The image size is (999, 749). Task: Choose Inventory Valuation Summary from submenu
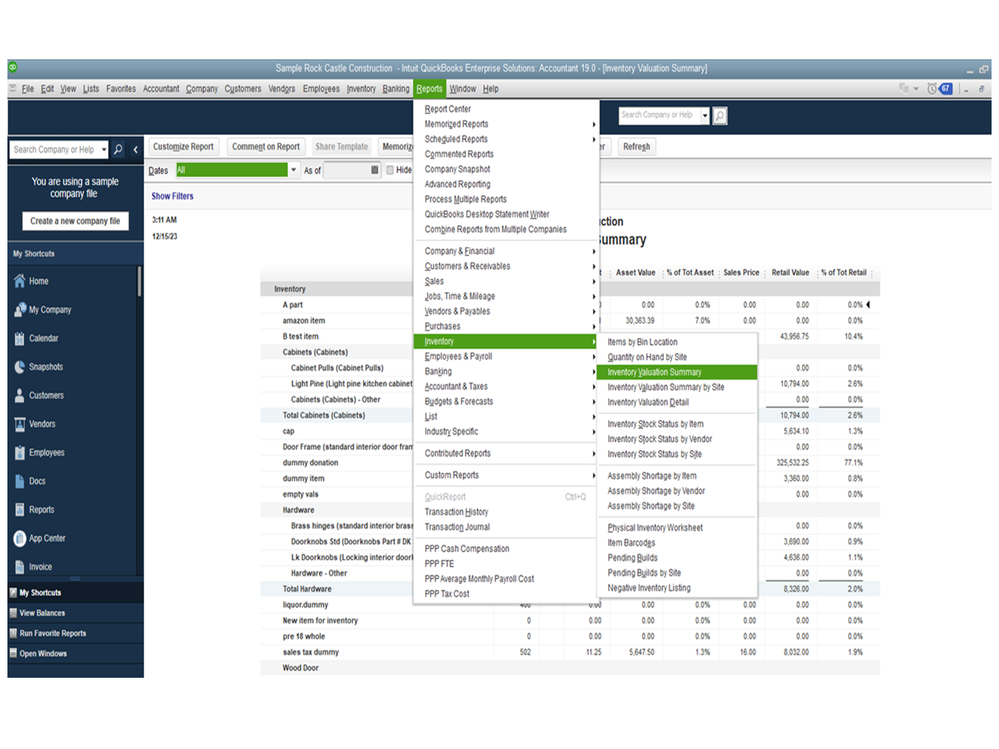(677, 372)
